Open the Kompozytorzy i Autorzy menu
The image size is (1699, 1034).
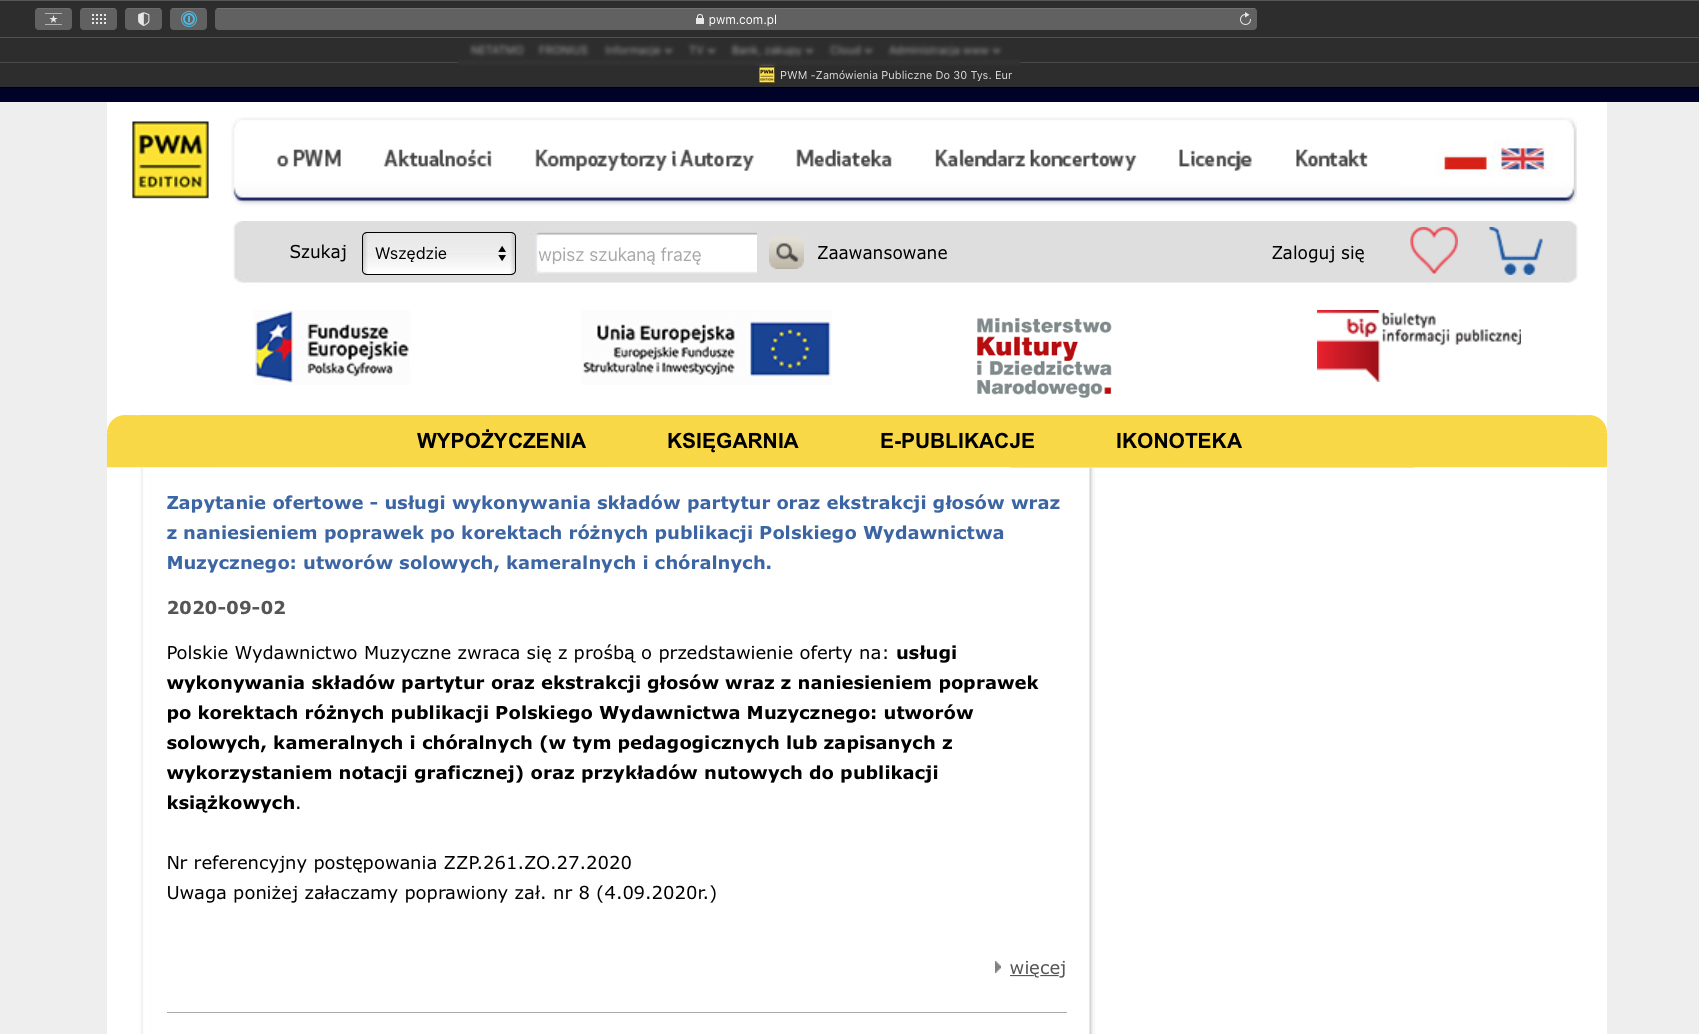coord(643,159)
